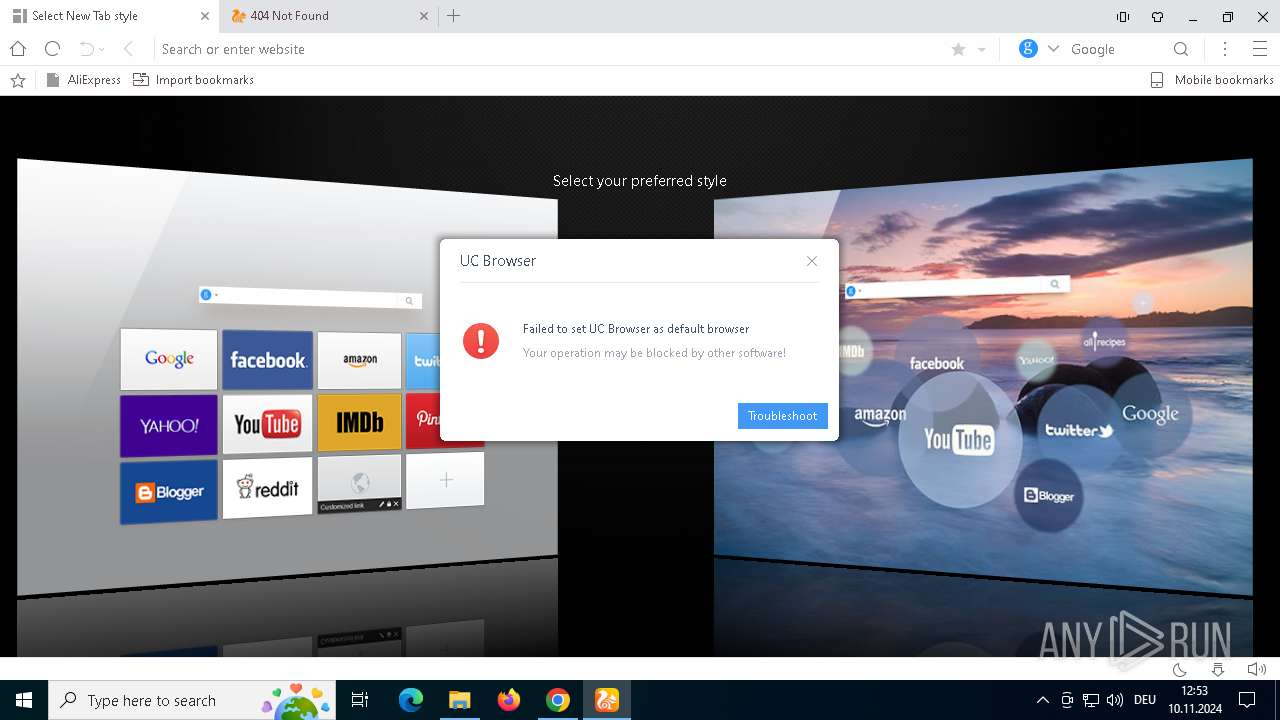Select the amazon tile in classic style

pos(360,360)
